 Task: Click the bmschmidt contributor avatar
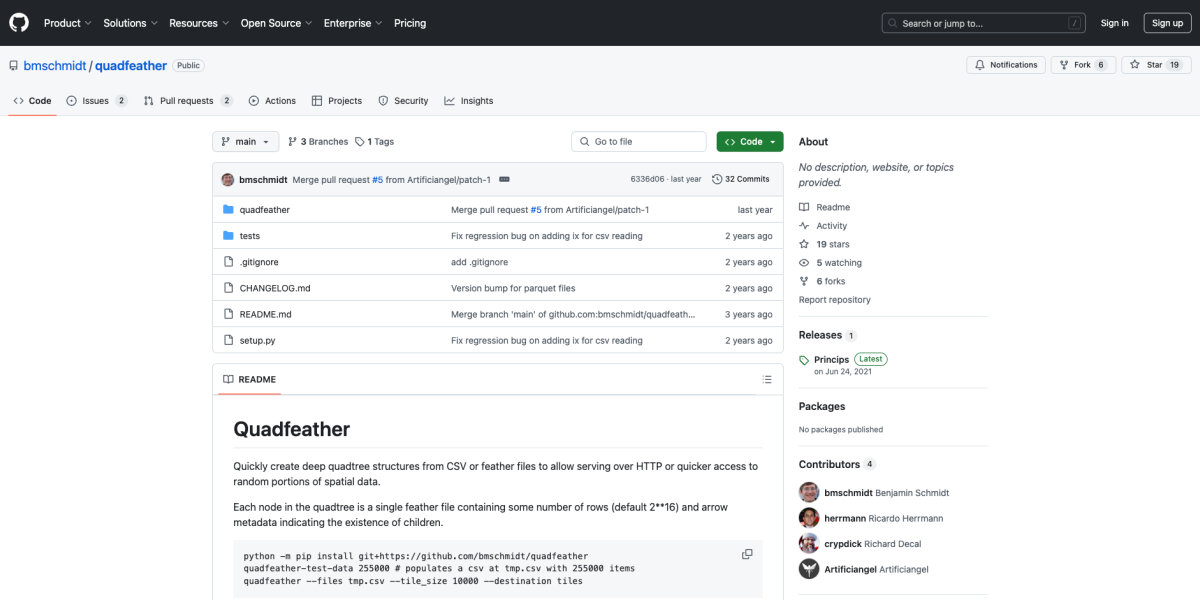click(809, 492)
